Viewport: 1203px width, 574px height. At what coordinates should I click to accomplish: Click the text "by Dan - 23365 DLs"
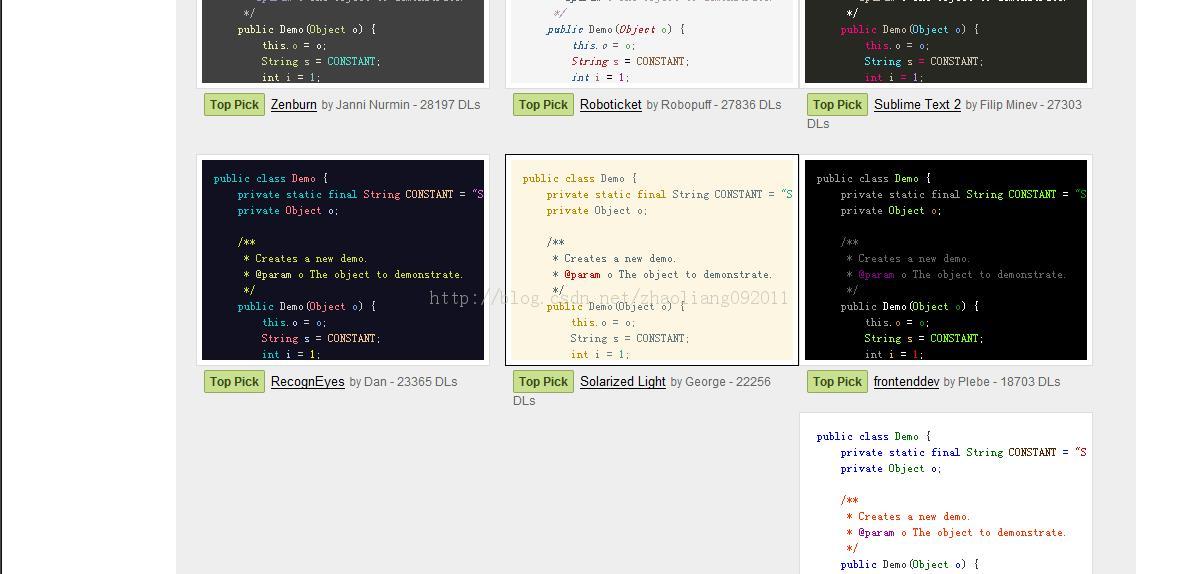click(x=404, y=382)
